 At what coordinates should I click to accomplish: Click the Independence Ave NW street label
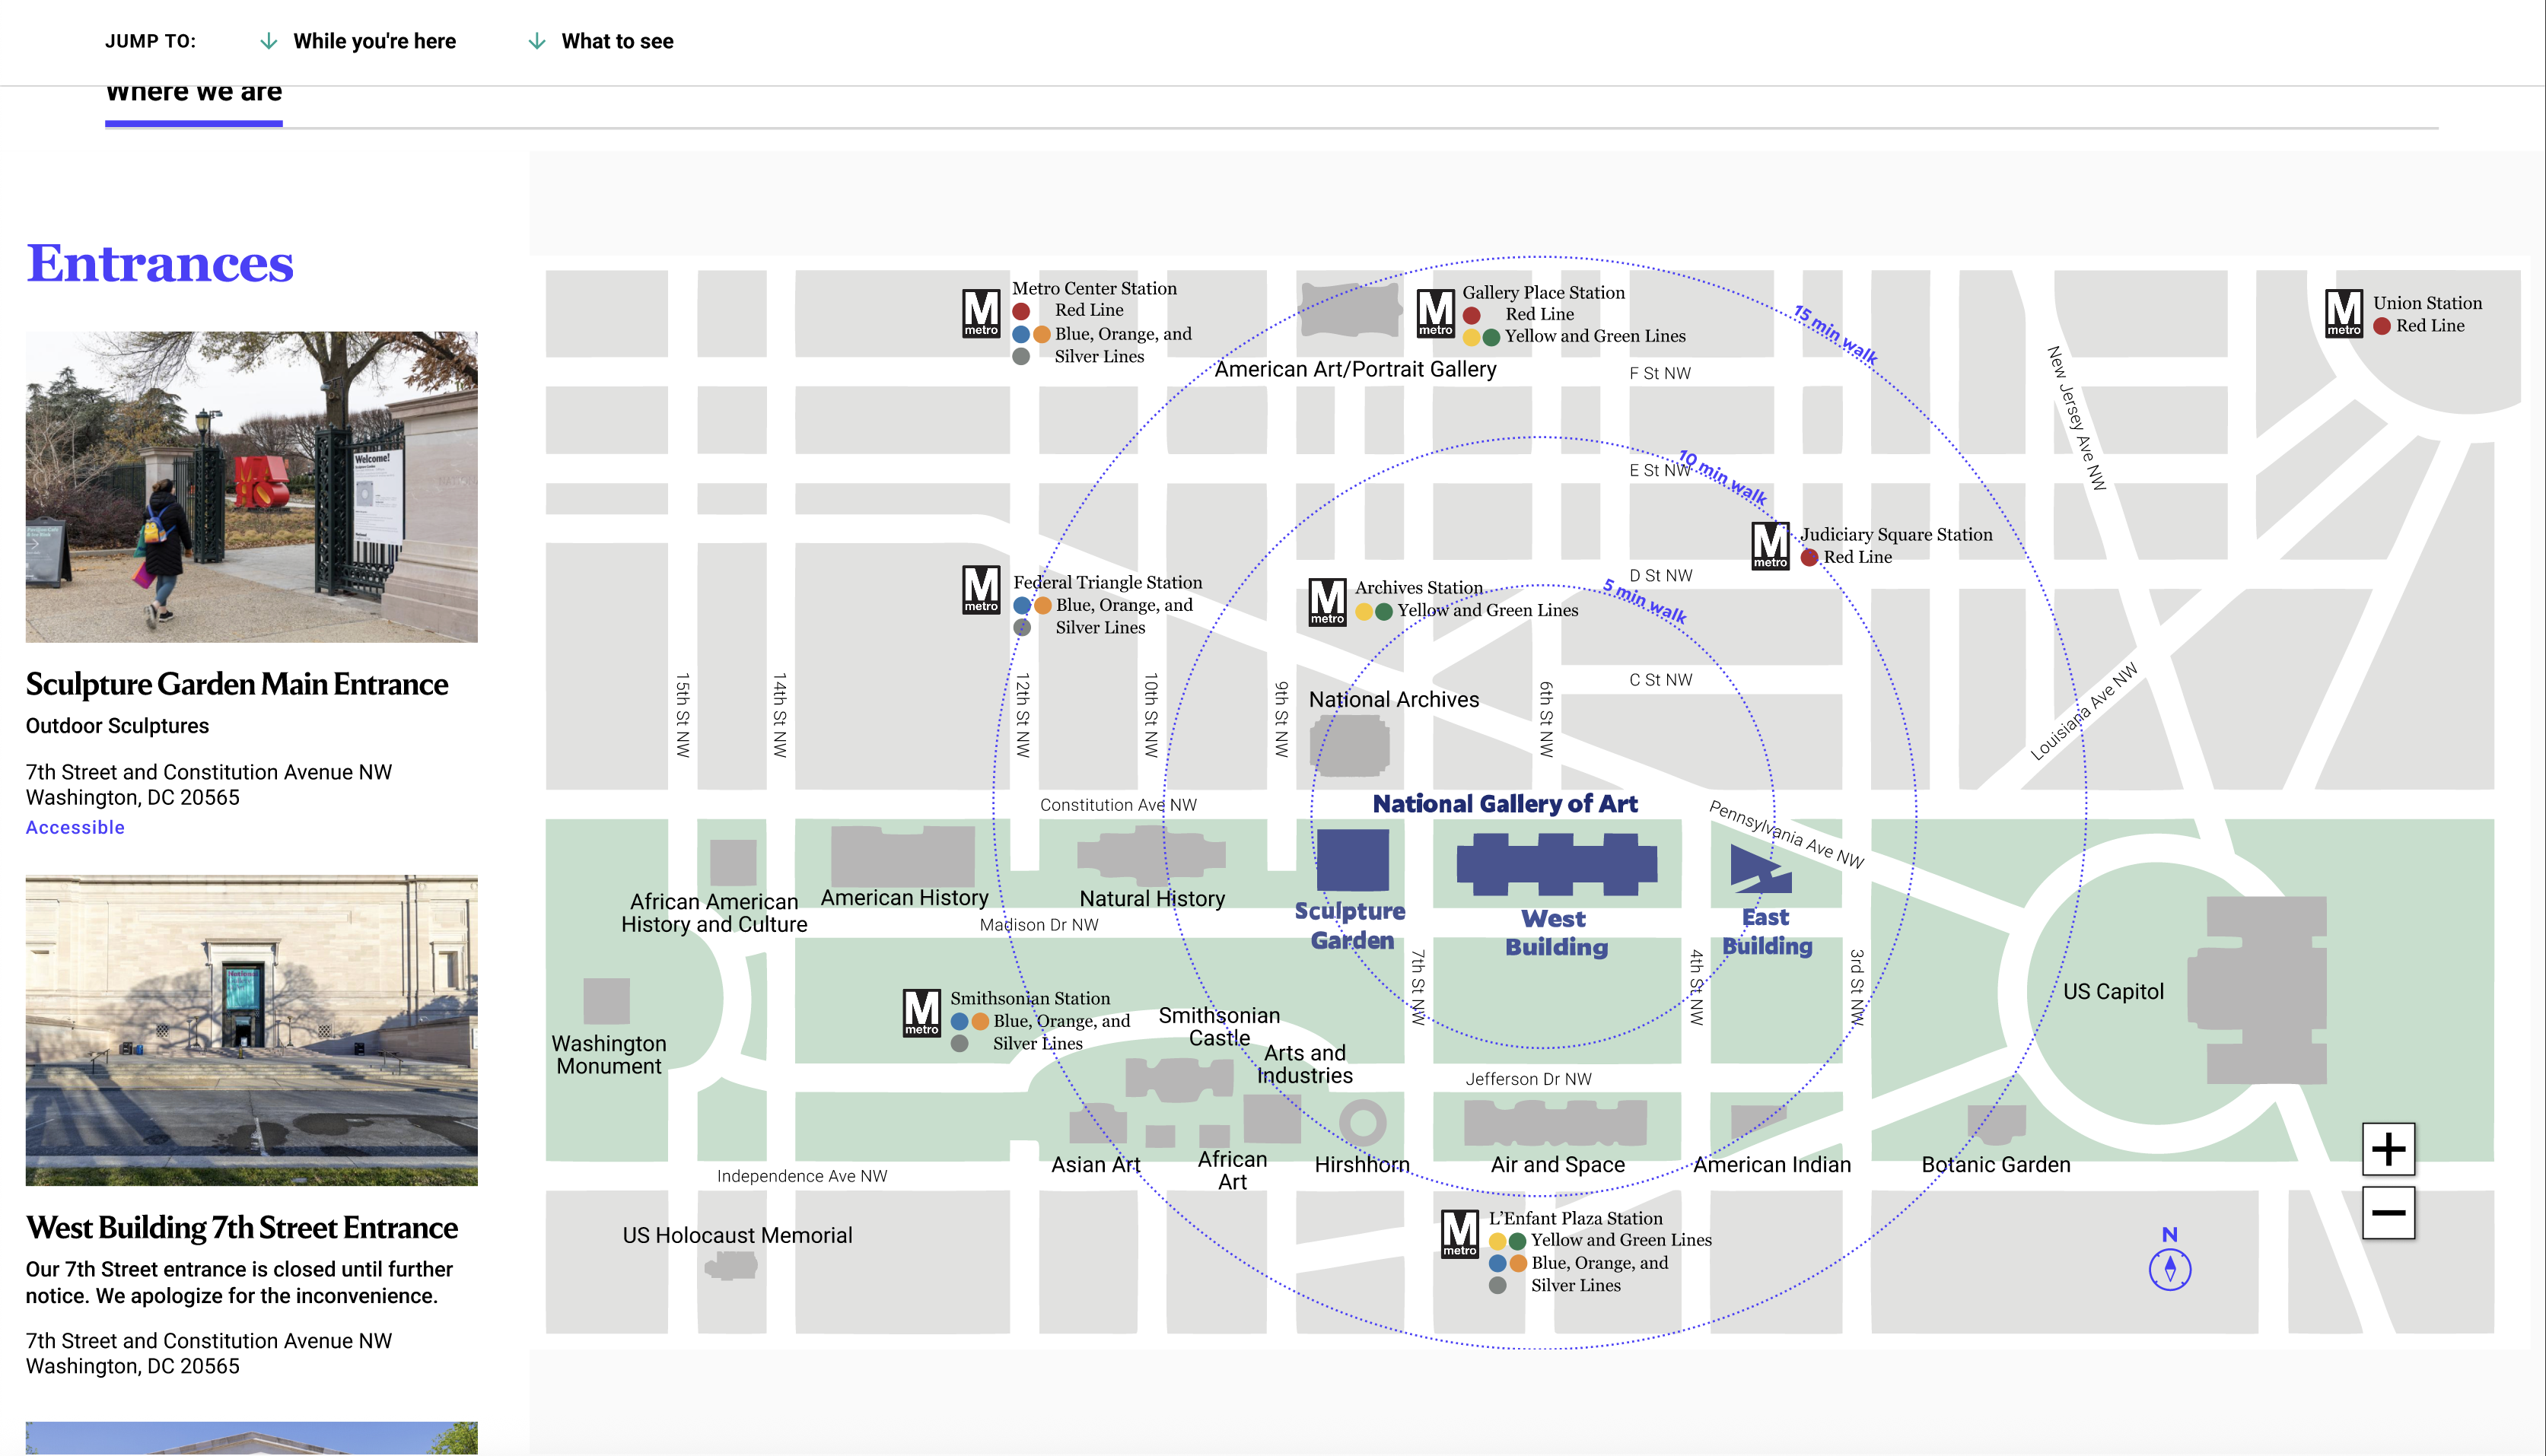click(x=802, y=1176)
